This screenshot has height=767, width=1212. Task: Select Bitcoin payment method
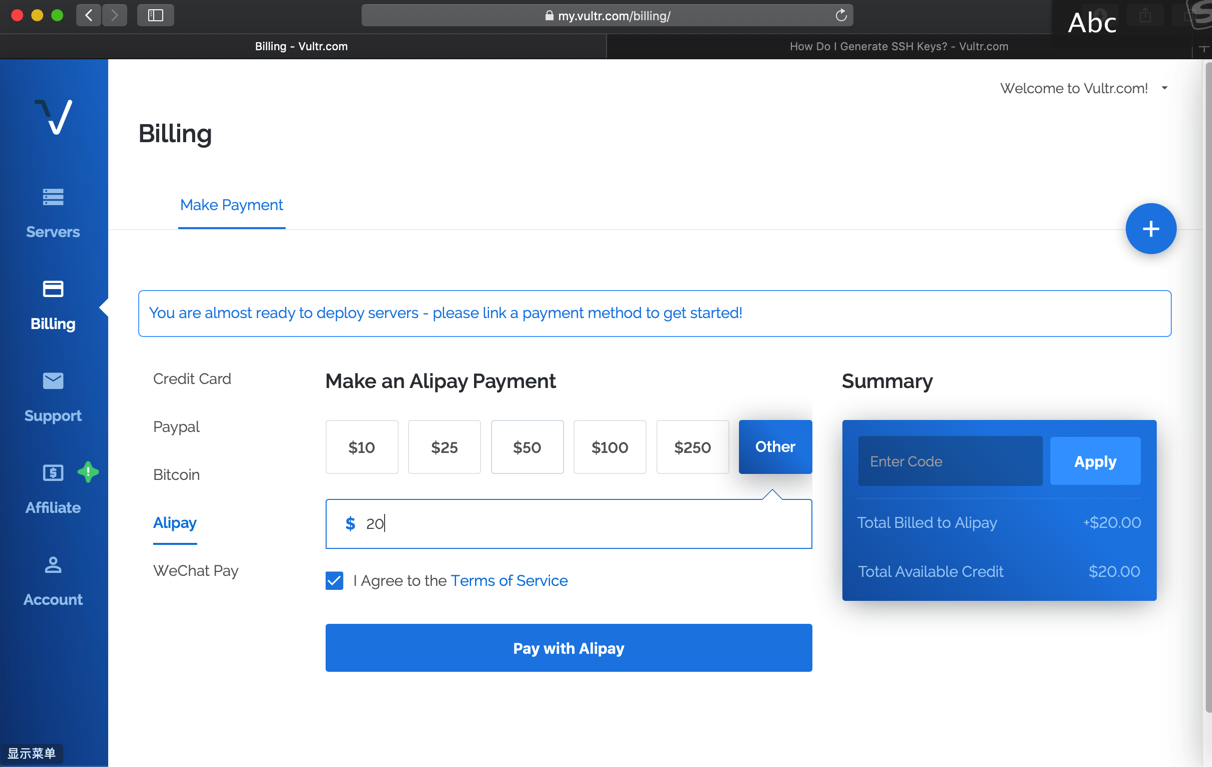click(176, 475)
